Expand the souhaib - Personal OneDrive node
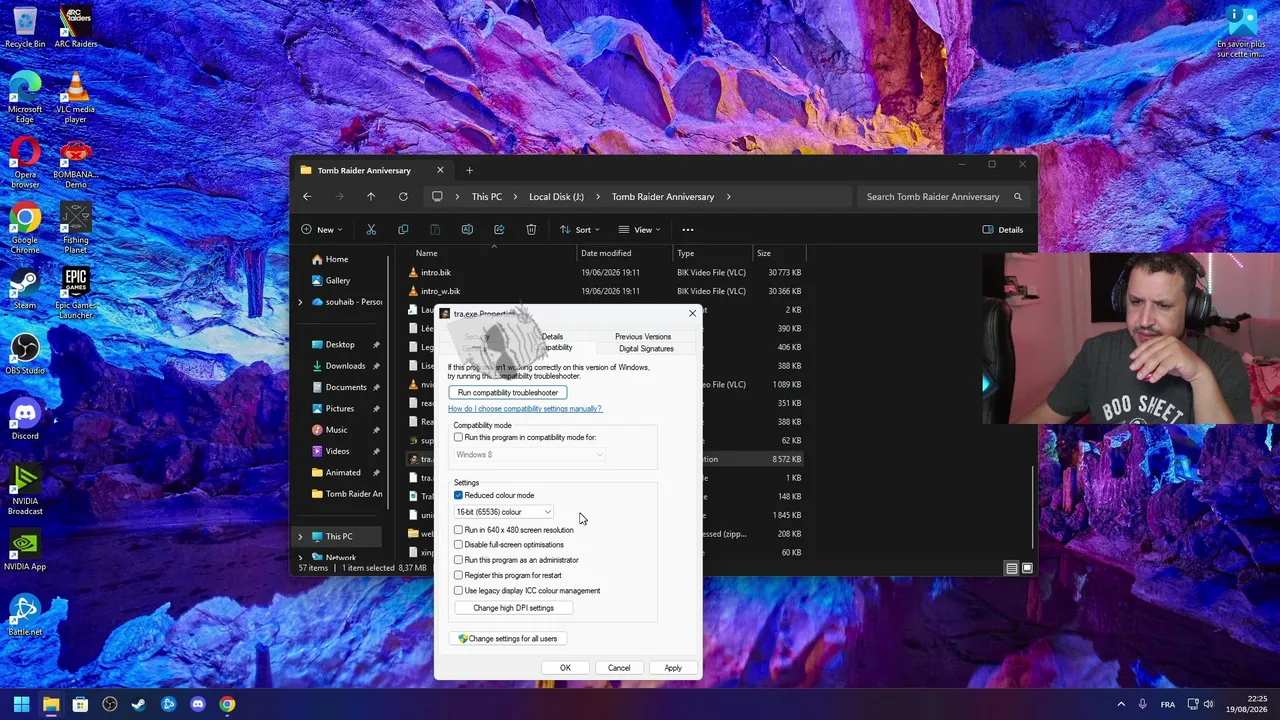 point(300,302)
